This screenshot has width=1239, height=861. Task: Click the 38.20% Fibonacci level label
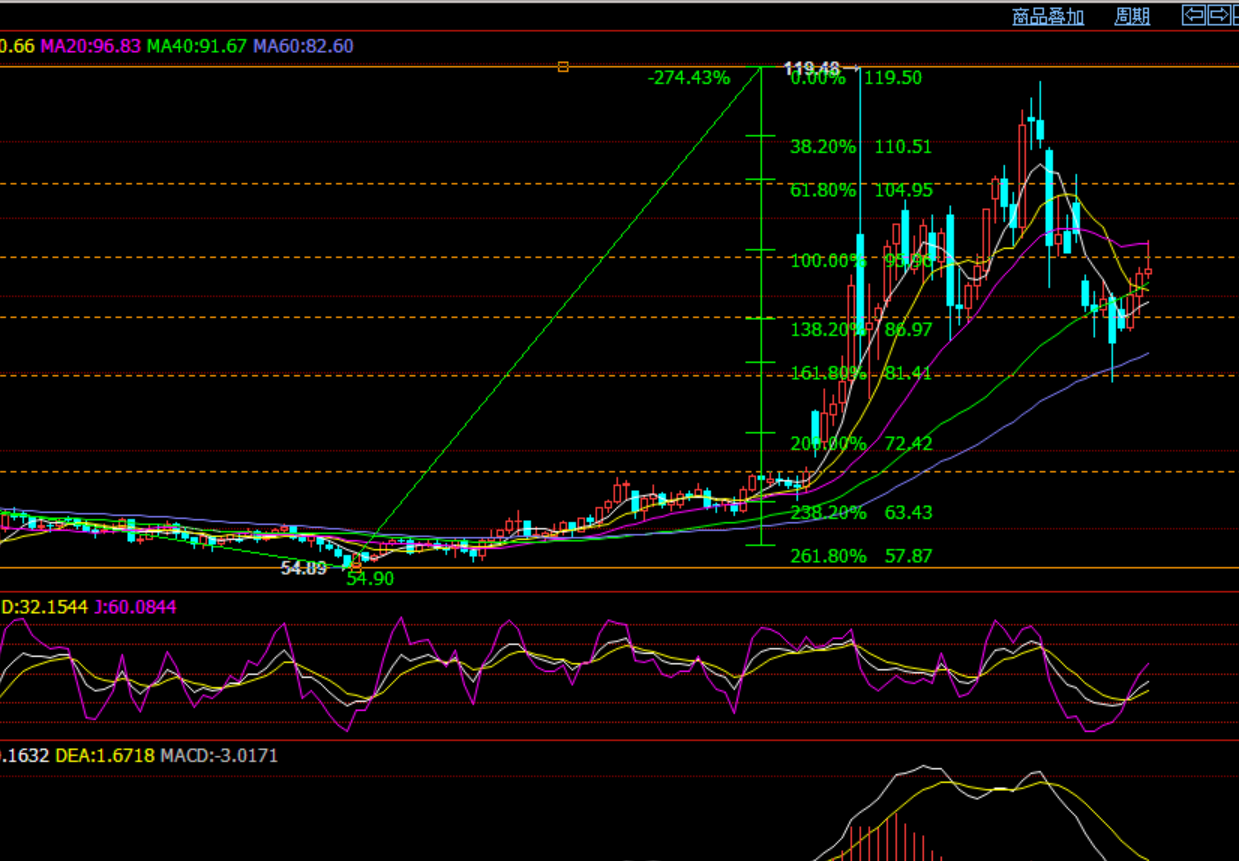pos(822,147)
